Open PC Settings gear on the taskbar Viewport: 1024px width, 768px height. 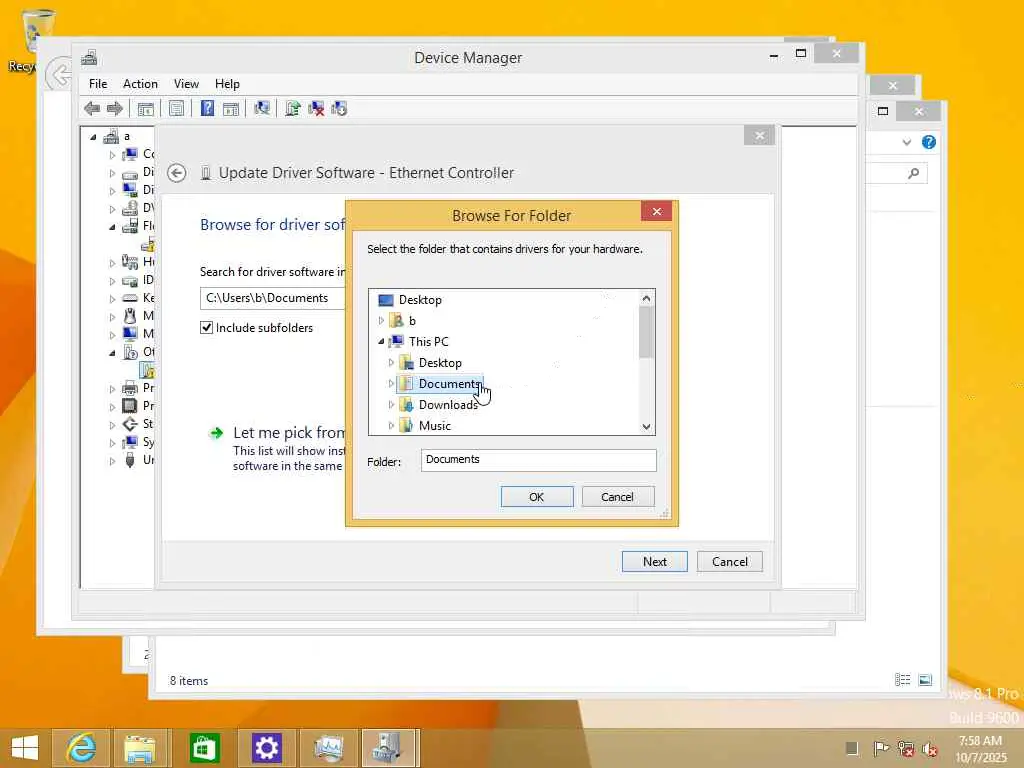coord(266,748)
